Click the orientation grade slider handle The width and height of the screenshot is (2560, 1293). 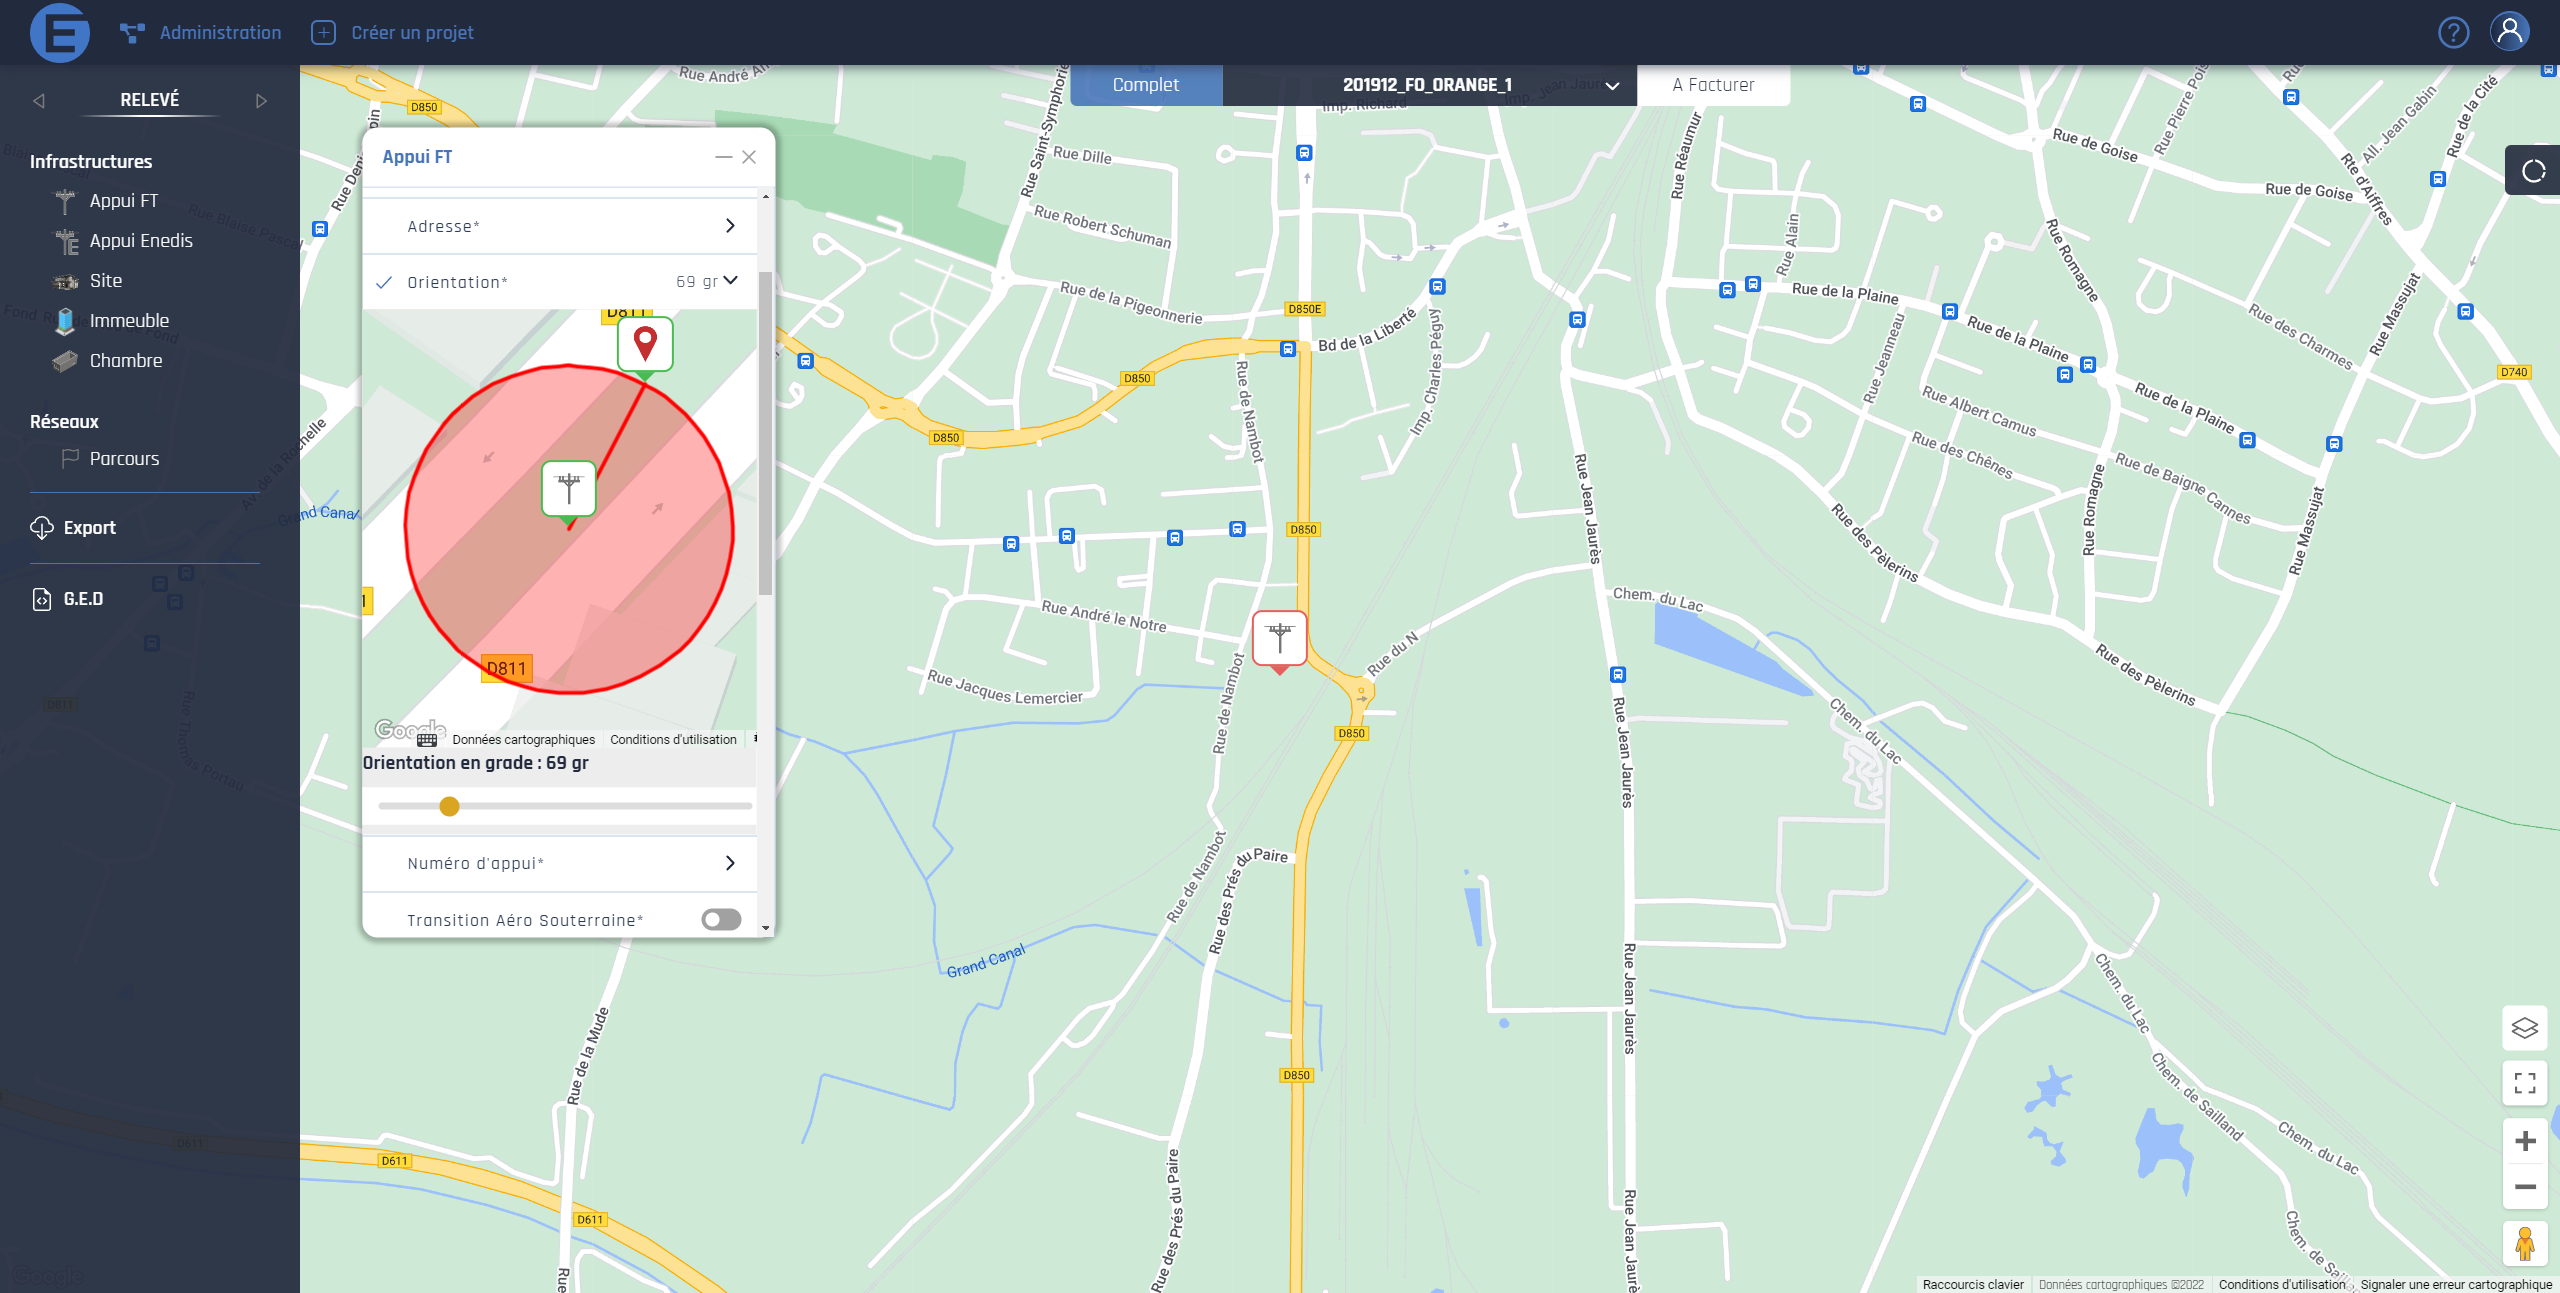click(x=450, y=806)
